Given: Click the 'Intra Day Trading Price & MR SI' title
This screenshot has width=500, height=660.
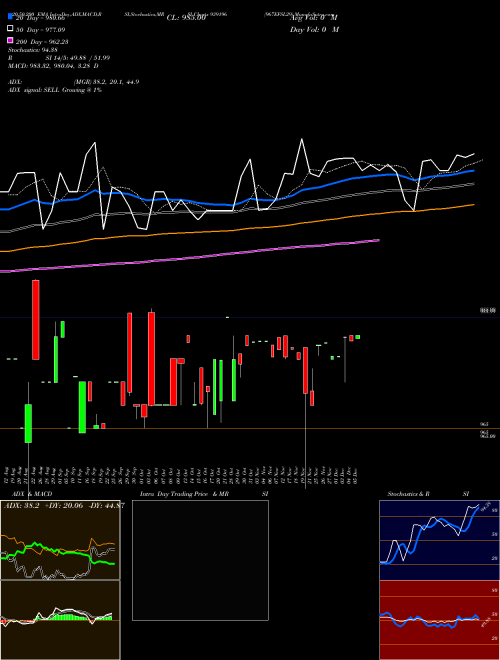Looking at the screenshot, I should pos(204,494).
